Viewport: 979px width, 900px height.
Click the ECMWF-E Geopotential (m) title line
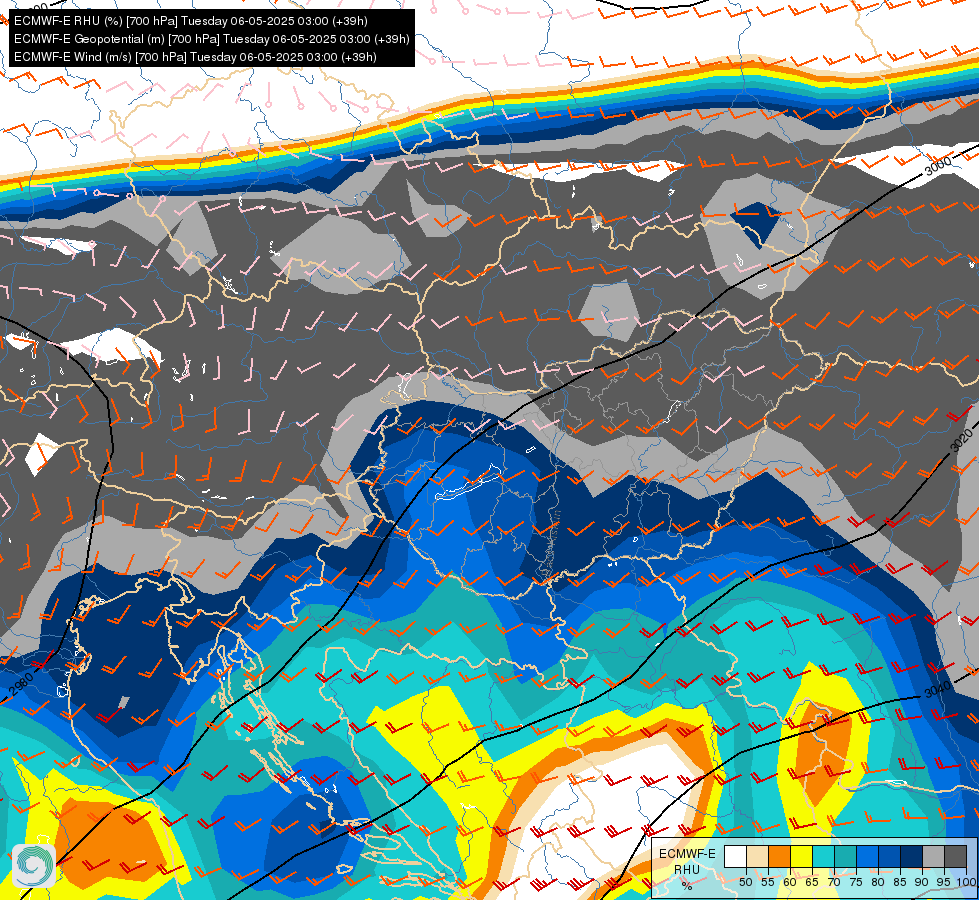tap(212, 39)
